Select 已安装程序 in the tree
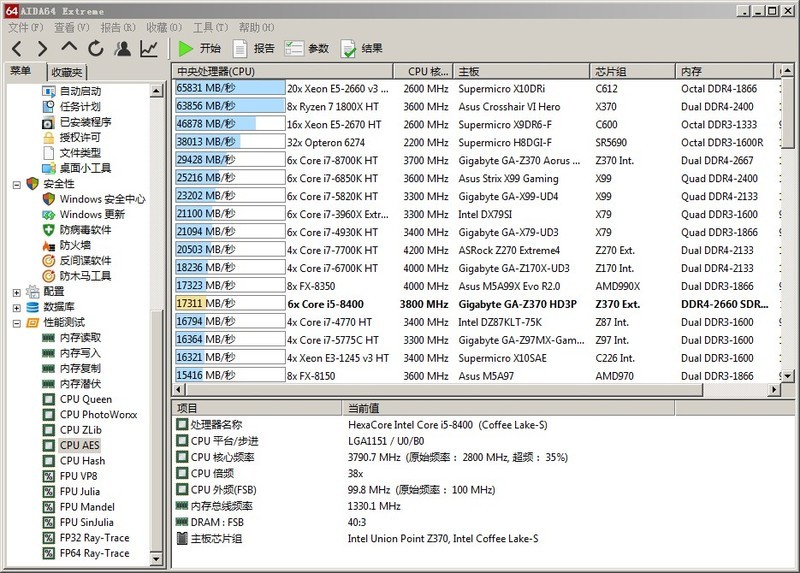 click(85, 122)
